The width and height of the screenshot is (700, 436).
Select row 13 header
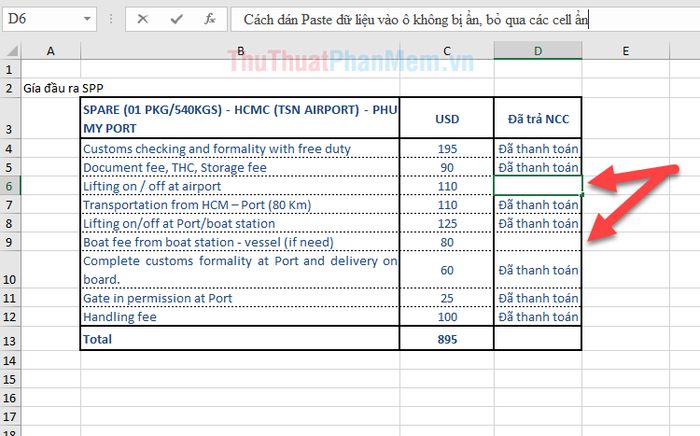click(x=10, y=339)
